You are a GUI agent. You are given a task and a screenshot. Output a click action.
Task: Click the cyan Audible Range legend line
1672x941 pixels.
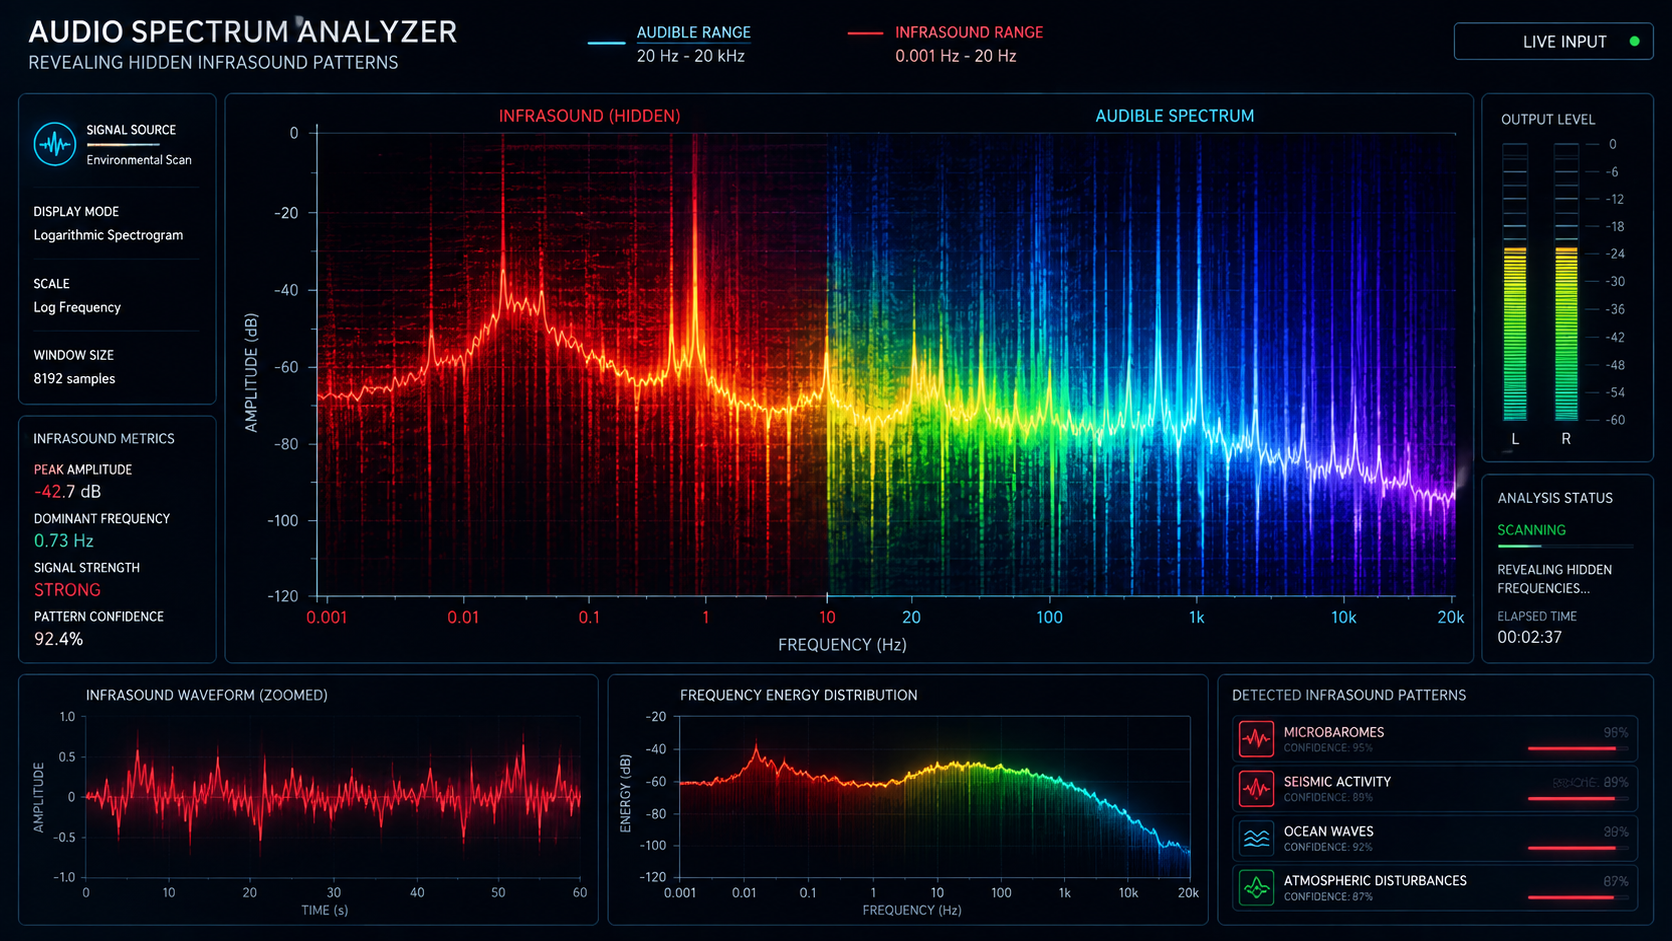coord(606,43)
